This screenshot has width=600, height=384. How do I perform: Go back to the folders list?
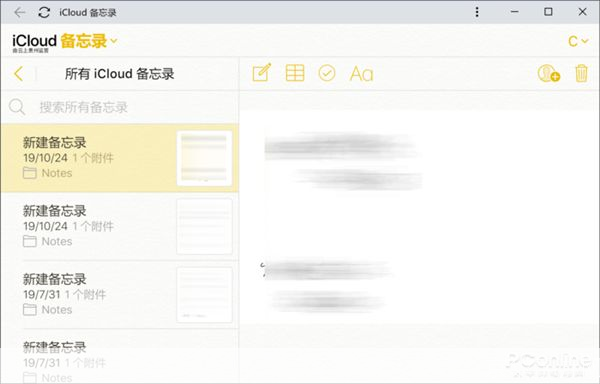[19, 73]
